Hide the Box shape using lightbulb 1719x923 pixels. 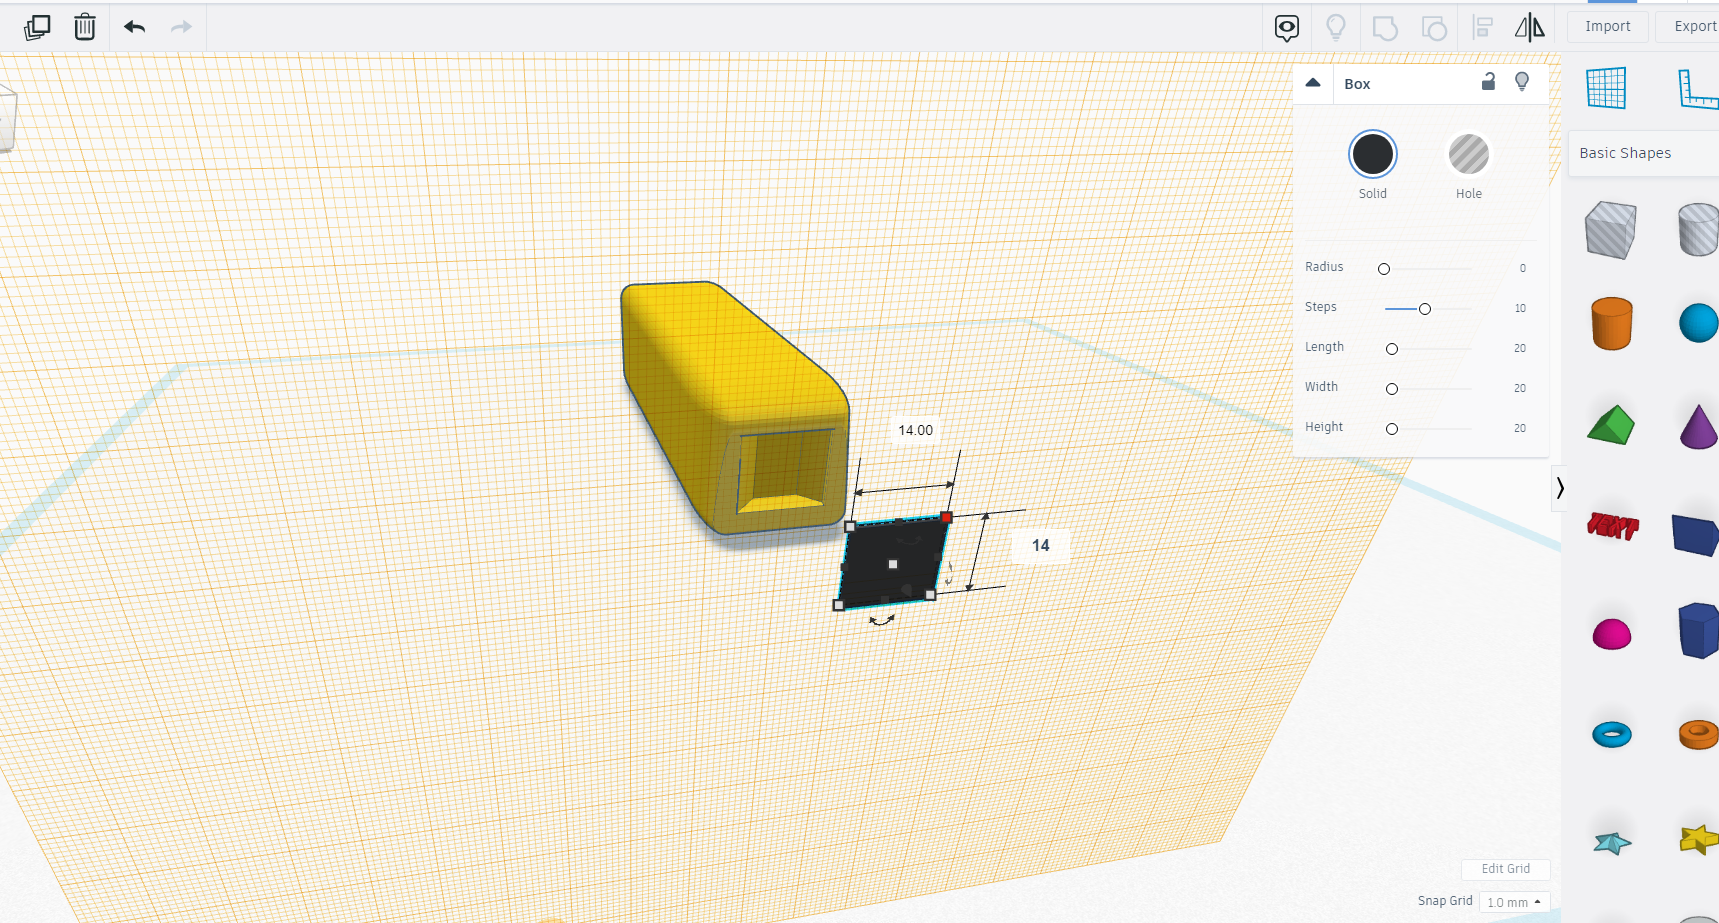[x=1522, y=82]
